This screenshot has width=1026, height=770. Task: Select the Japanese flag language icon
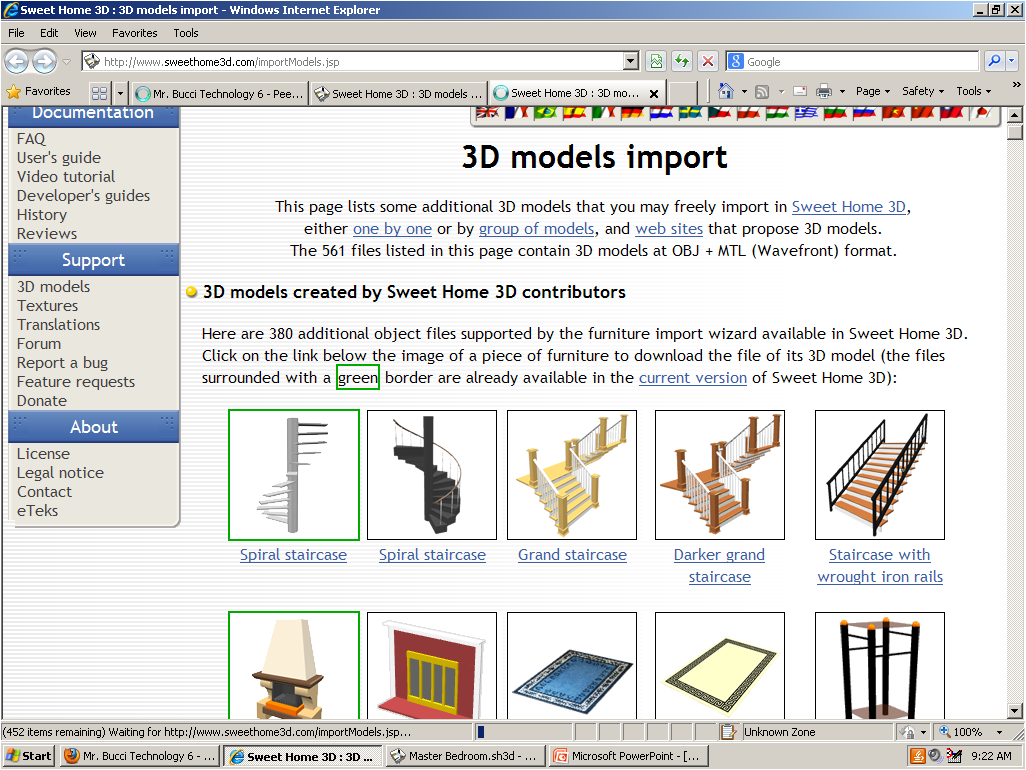(981, 113)
